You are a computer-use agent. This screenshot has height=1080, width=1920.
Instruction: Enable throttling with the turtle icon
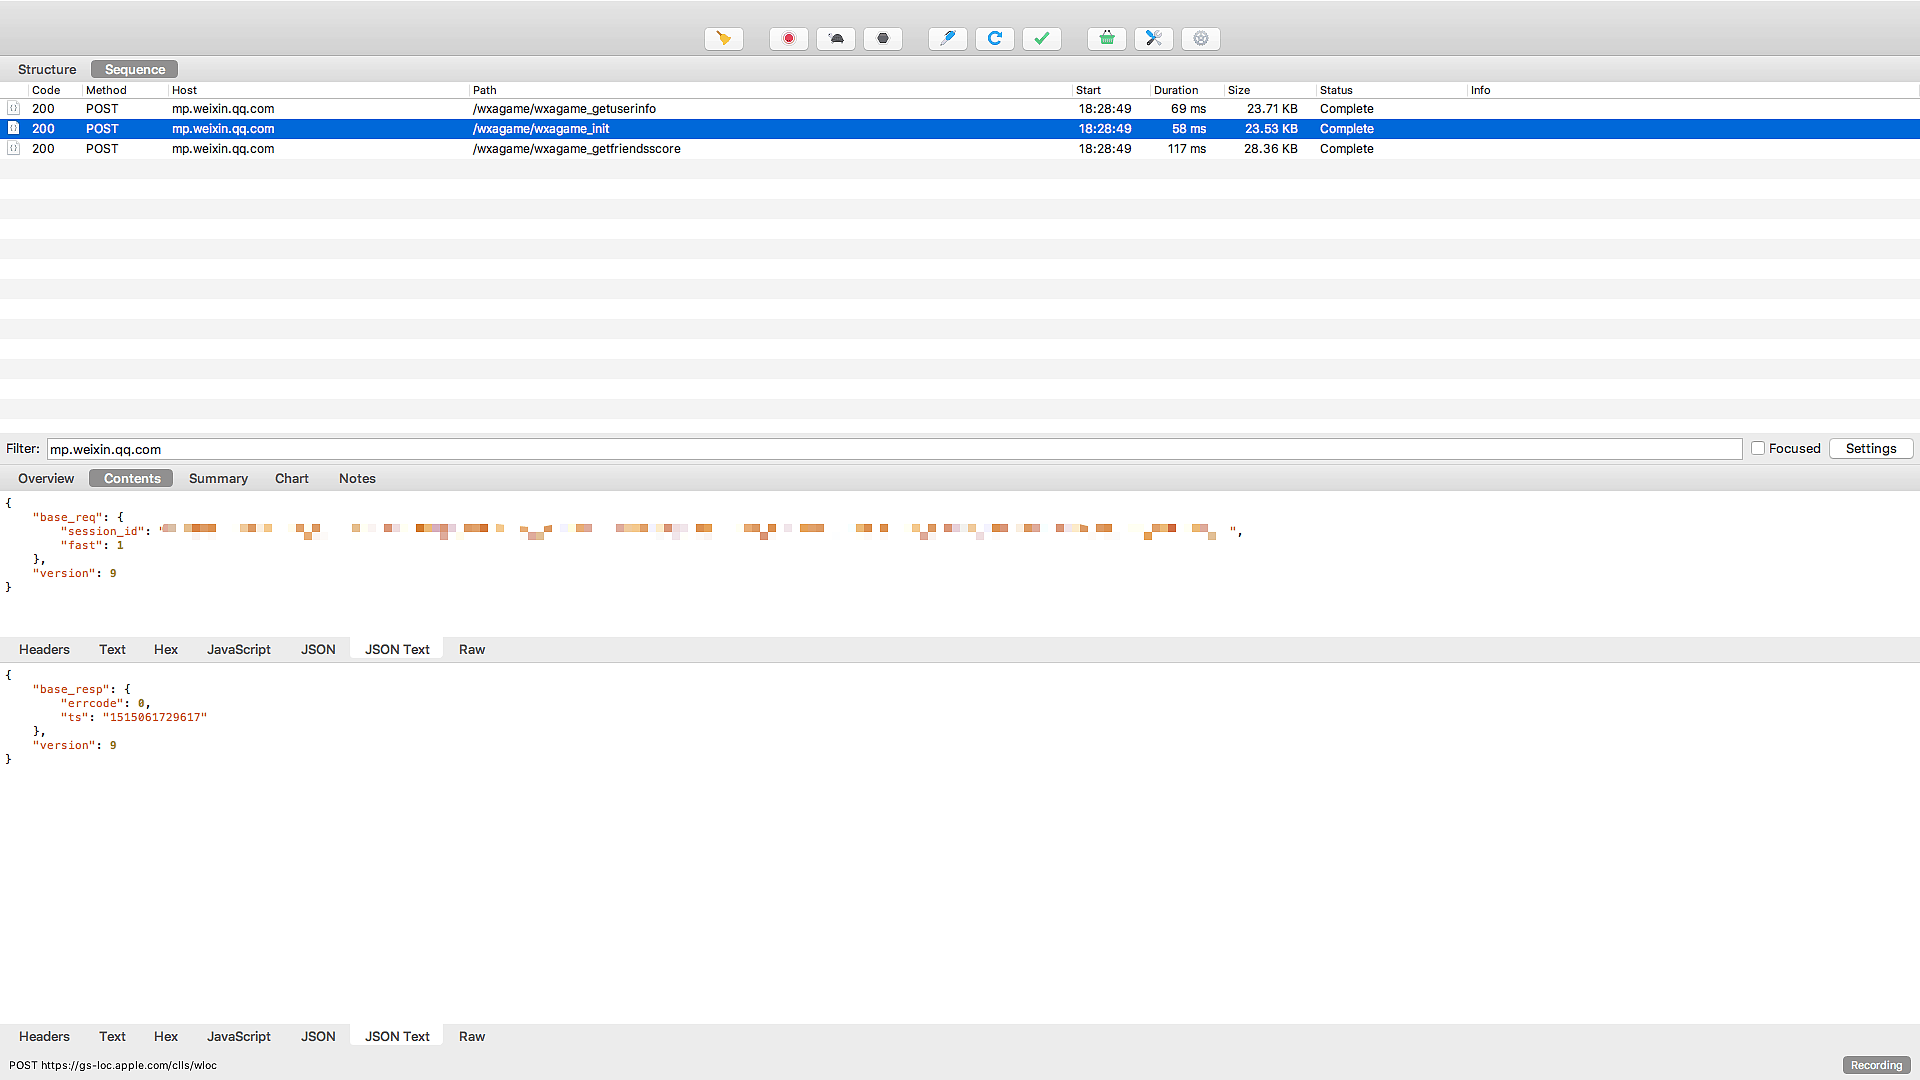(836, 38)
